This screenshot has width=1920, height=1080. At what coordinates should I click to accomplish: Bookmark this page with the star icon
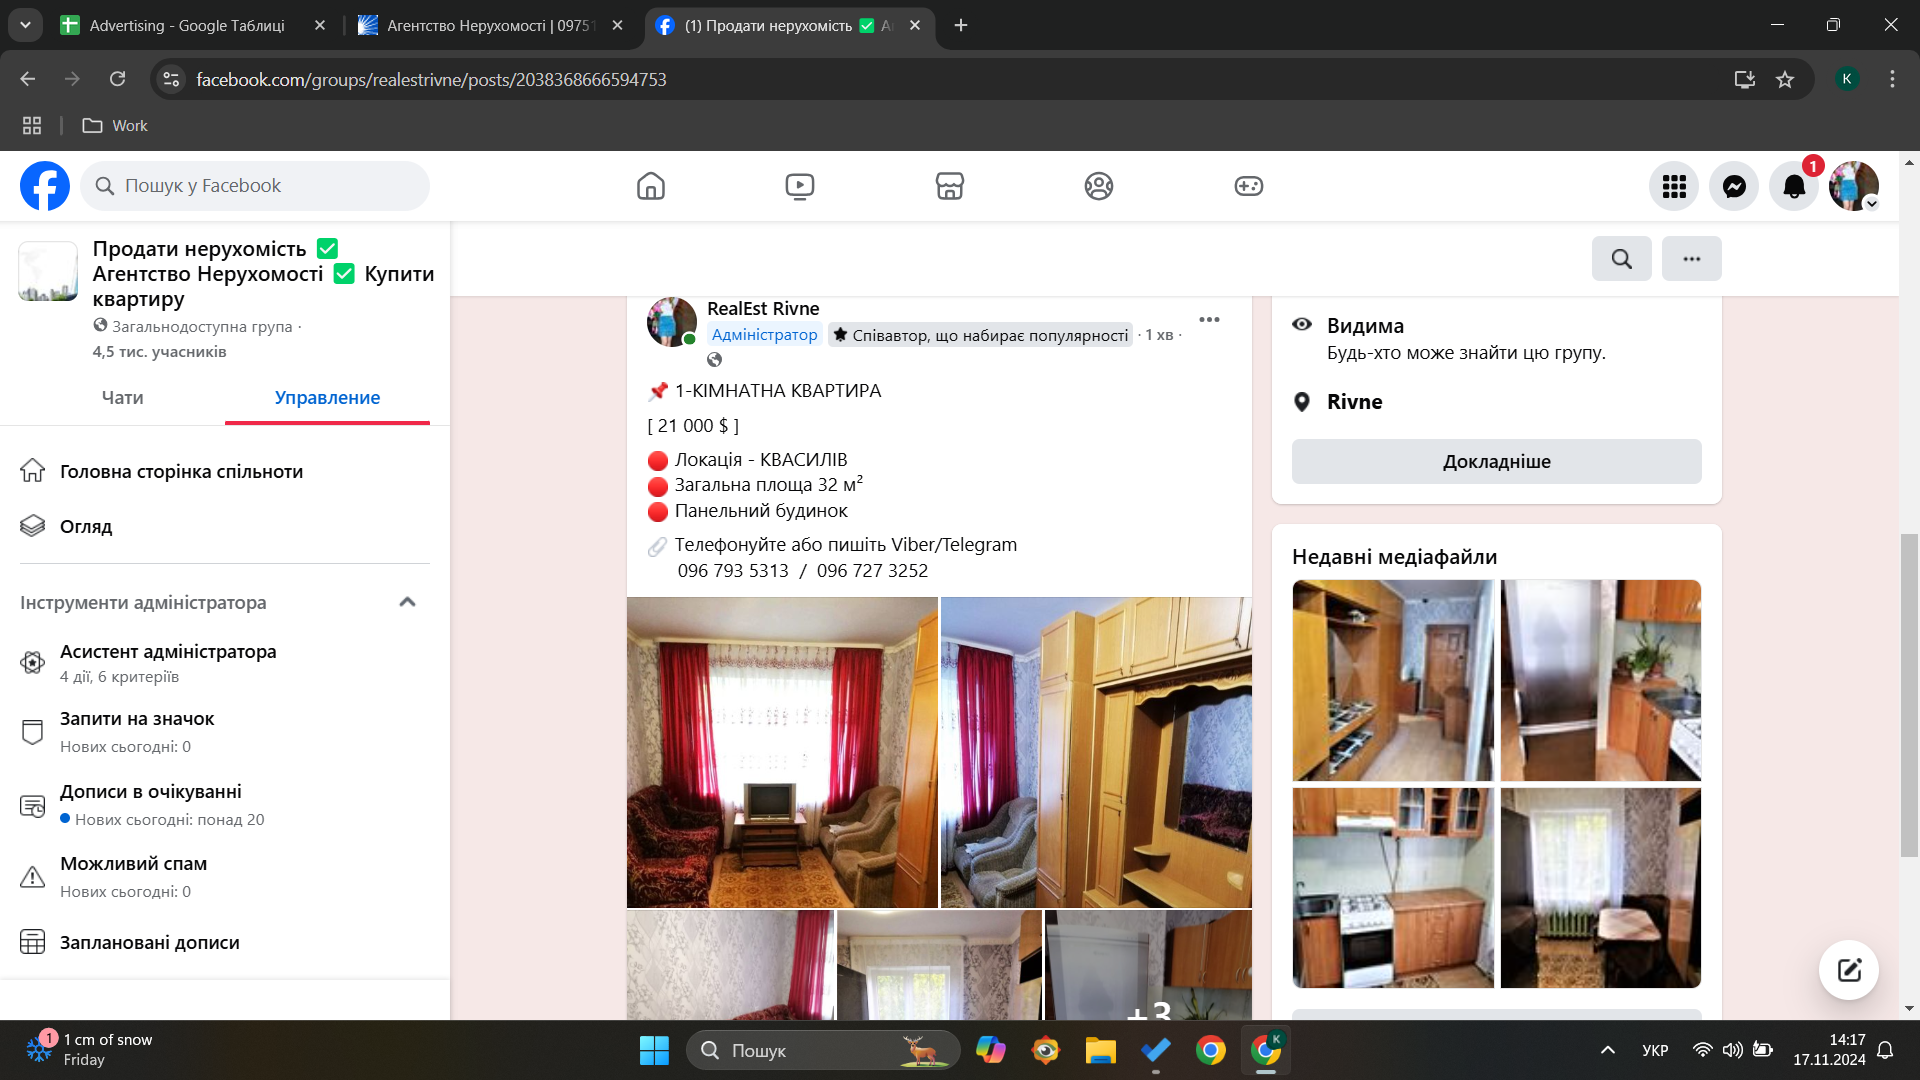1785,79
